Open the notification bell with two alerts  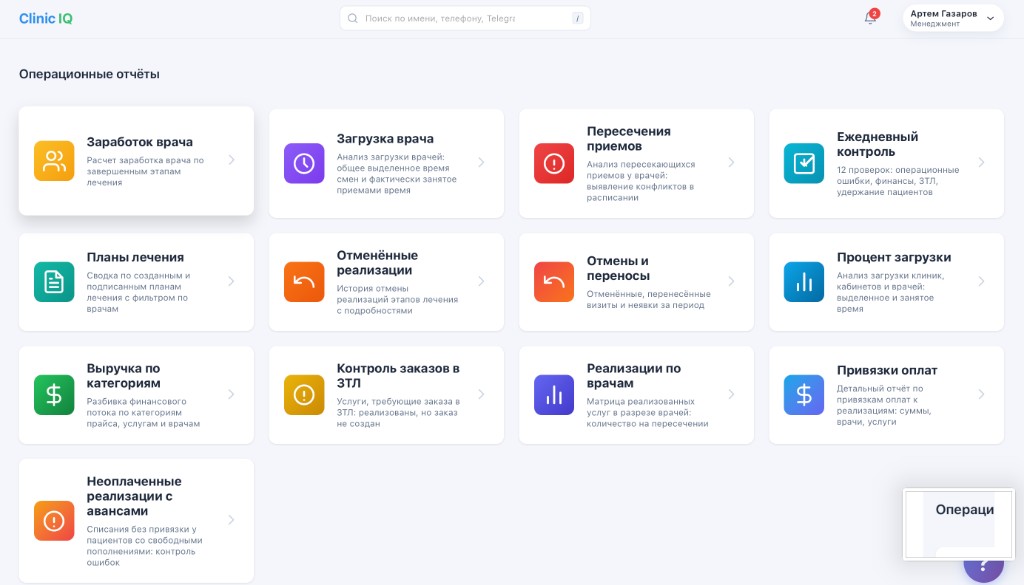(868, 19)
